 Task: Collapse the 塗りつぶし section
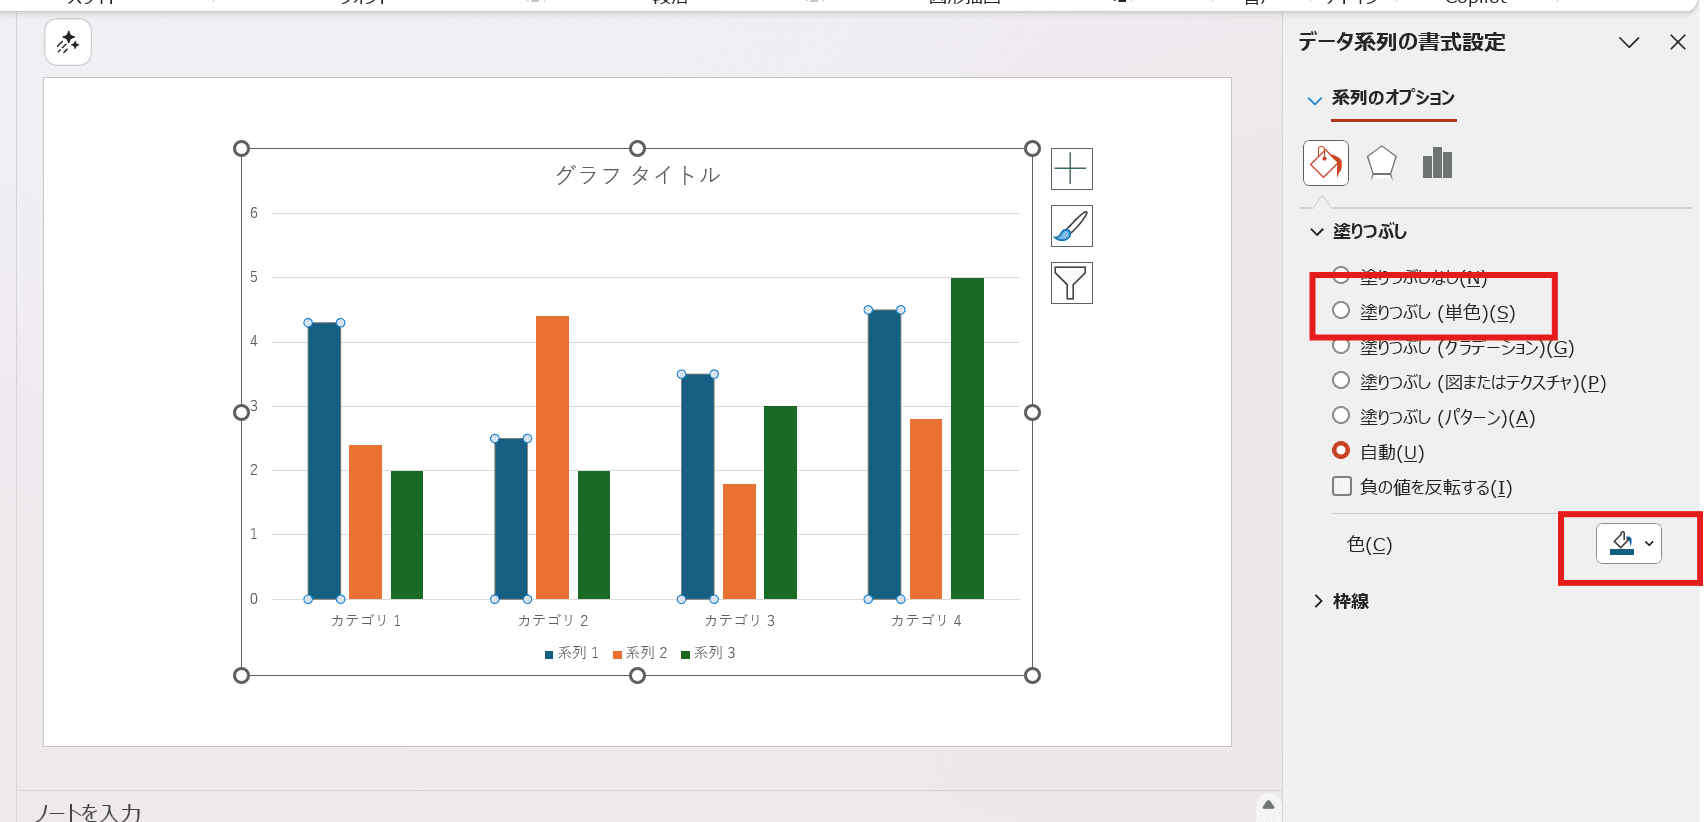coord(1368,232)
